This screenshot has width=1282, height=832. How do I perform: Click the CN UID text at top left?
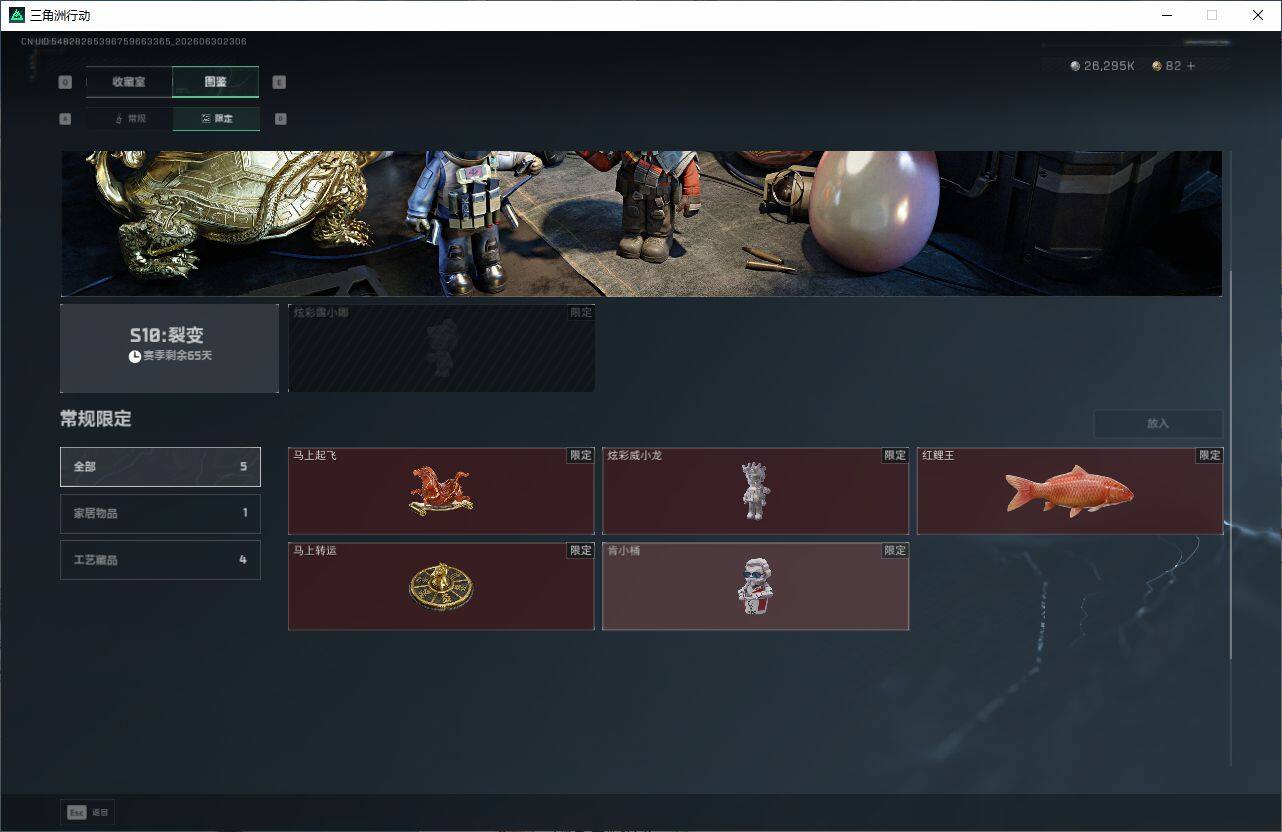[134, 42]
